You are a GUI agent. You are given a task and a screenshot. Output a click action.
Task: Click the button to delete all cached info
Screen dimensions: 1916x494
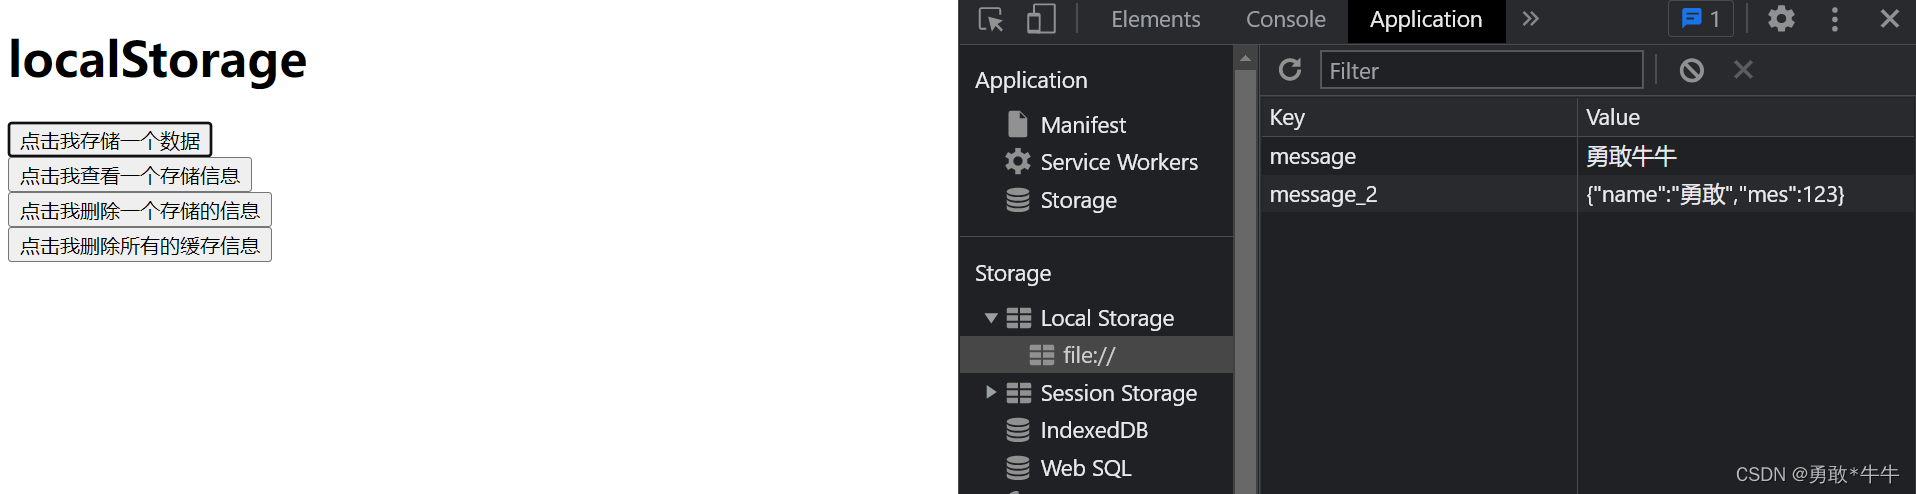click(x=140, y=246)
